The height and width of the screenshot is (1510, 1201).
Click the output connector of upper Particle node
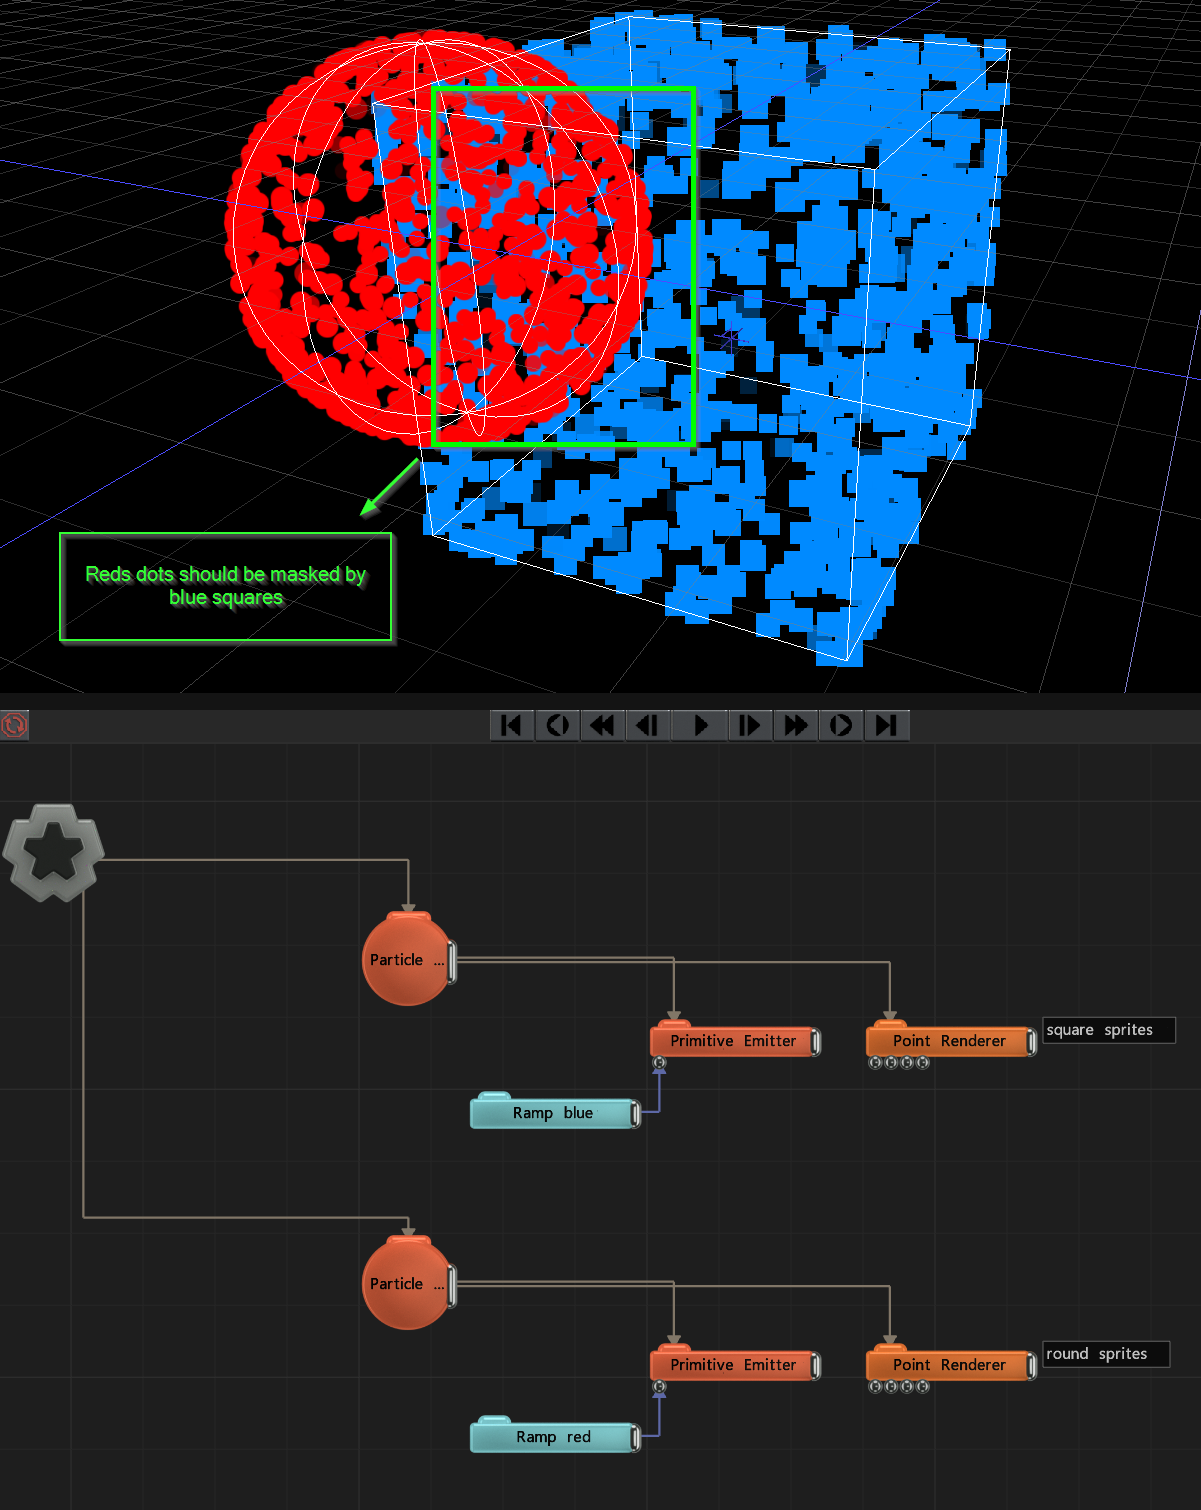click(452, 961)
